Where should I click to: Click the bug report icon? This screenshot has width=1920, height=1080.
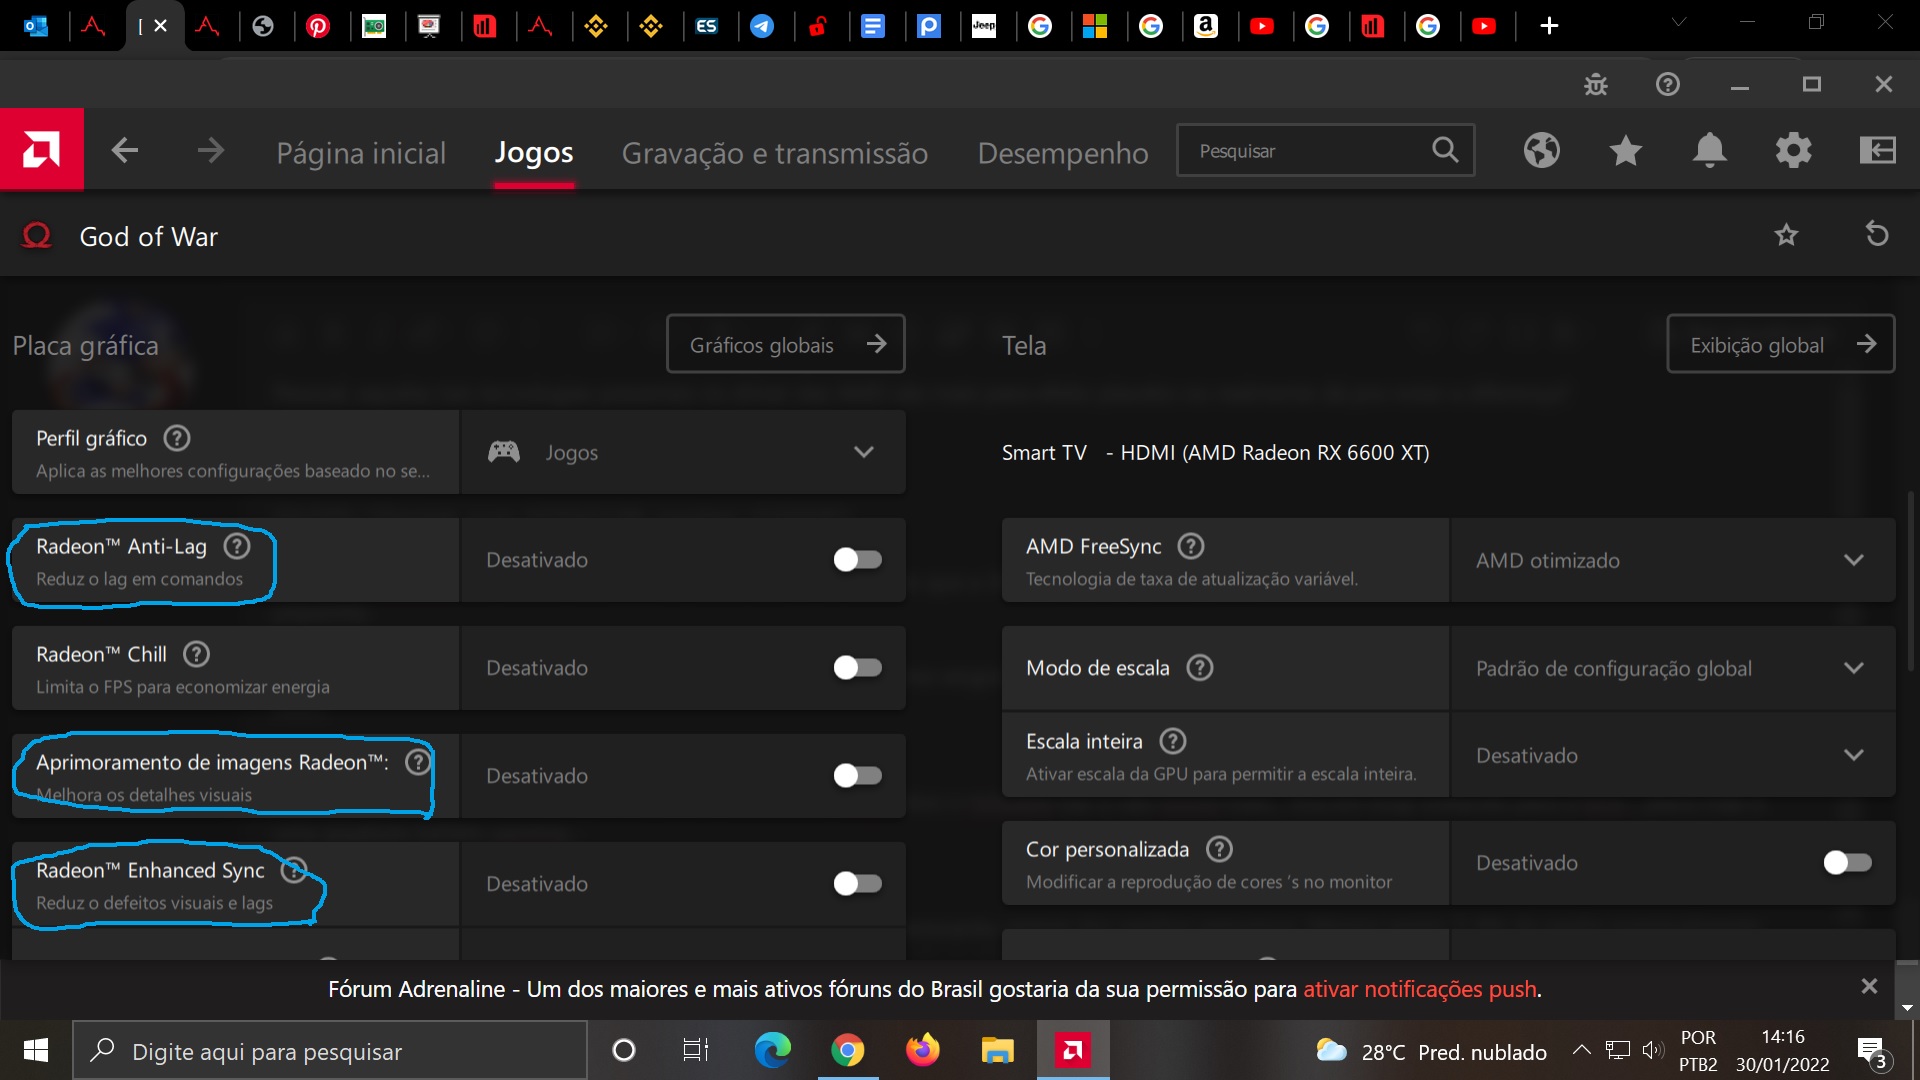point(1595,84)
